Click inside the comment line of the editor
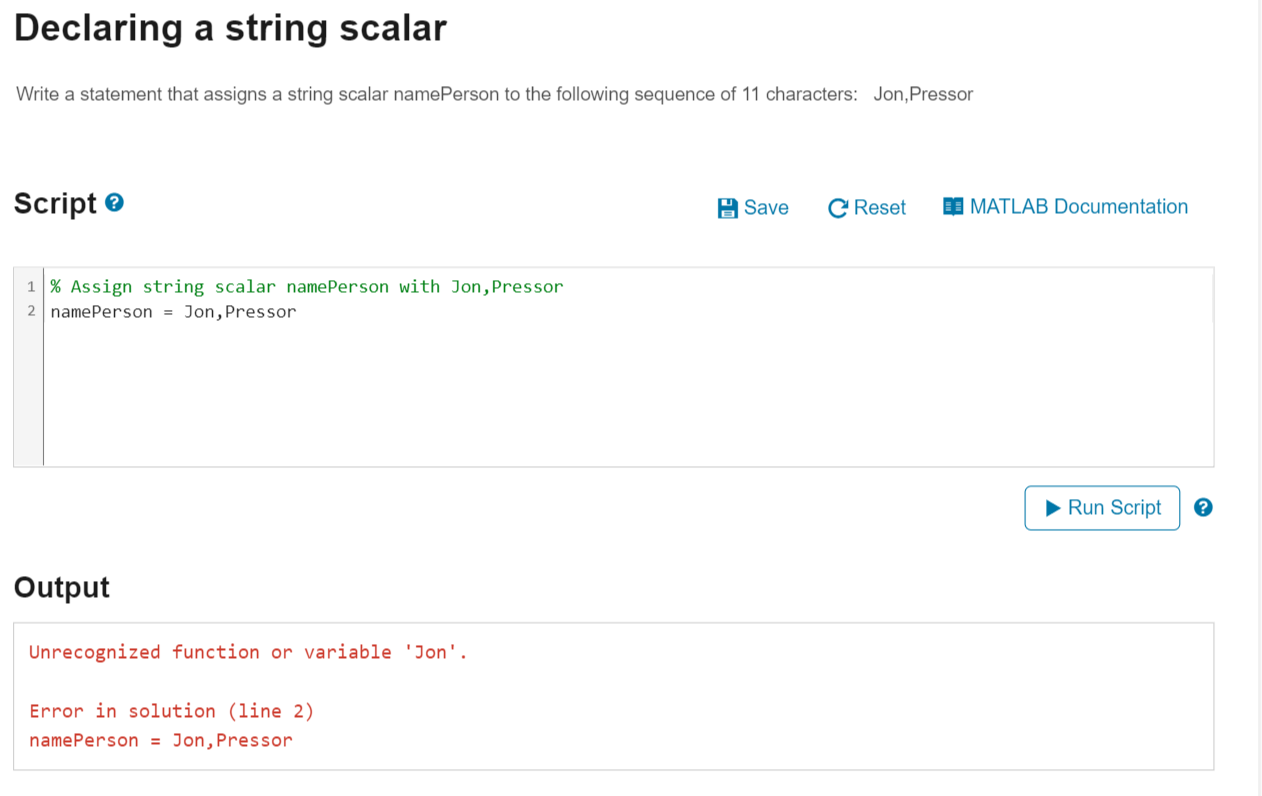 click(x=307, y=287)
